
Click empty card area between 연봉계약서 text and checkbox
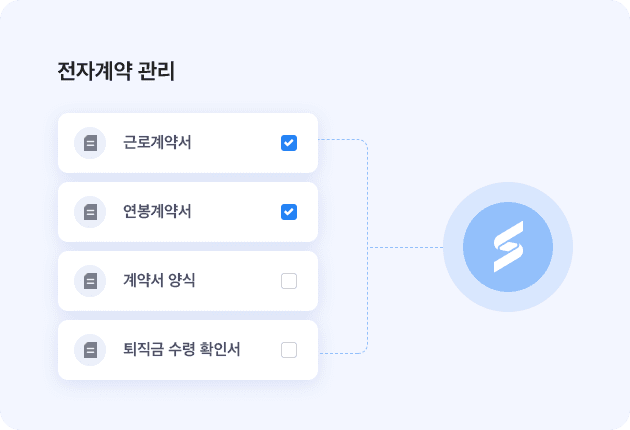(236, 212)
